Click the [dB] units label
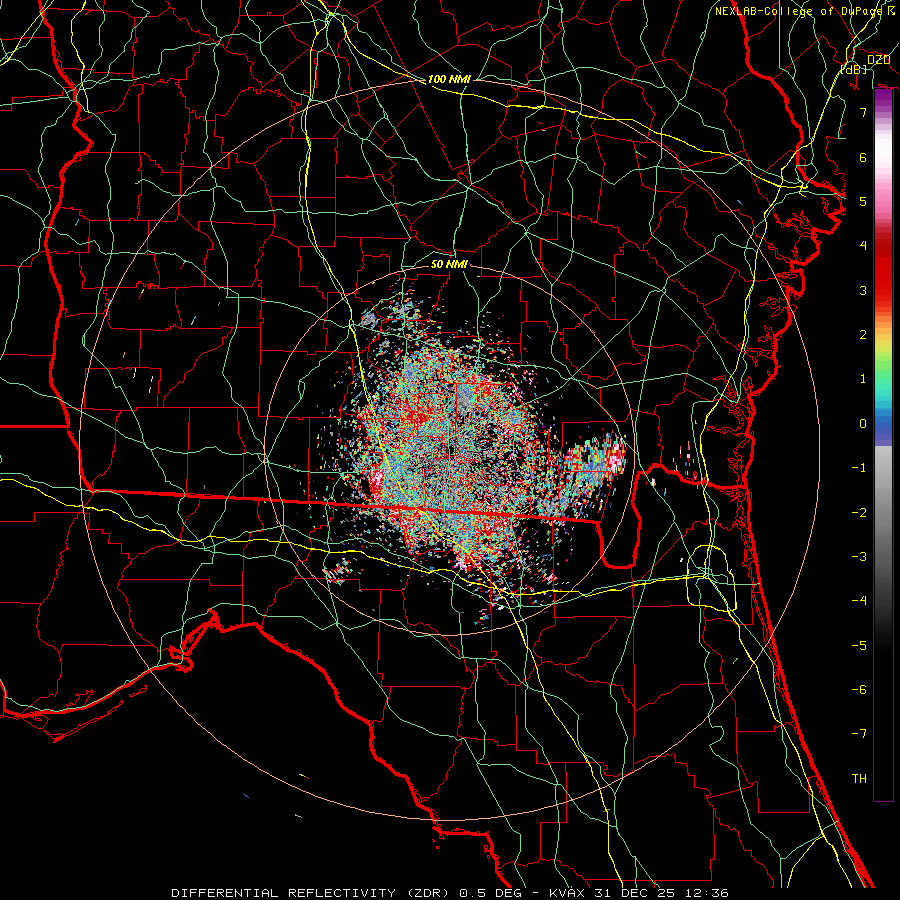 [854, 70]
